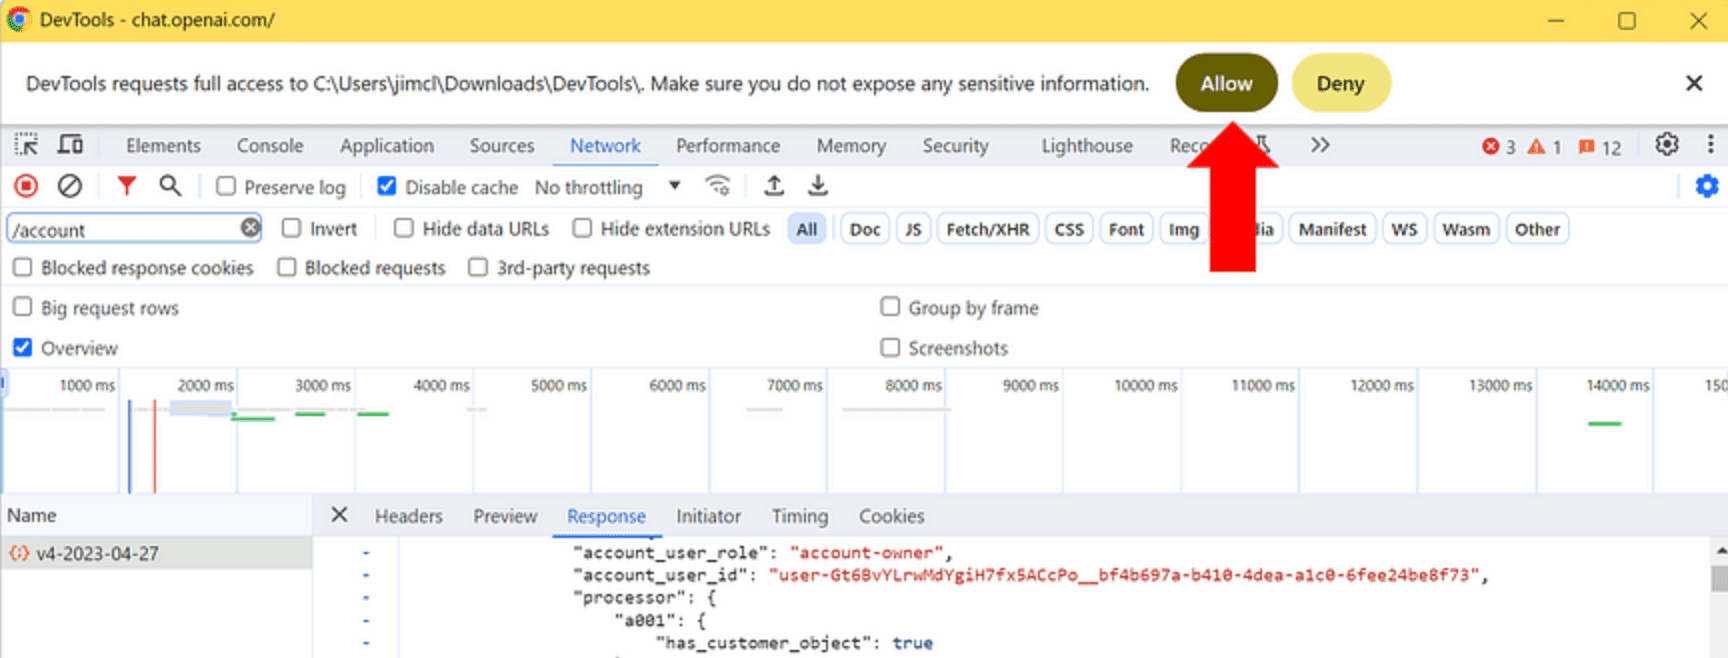This screenshot has height=658, width=1728.
Task: Open network conditions wifi icon
Action: [717, 186]
